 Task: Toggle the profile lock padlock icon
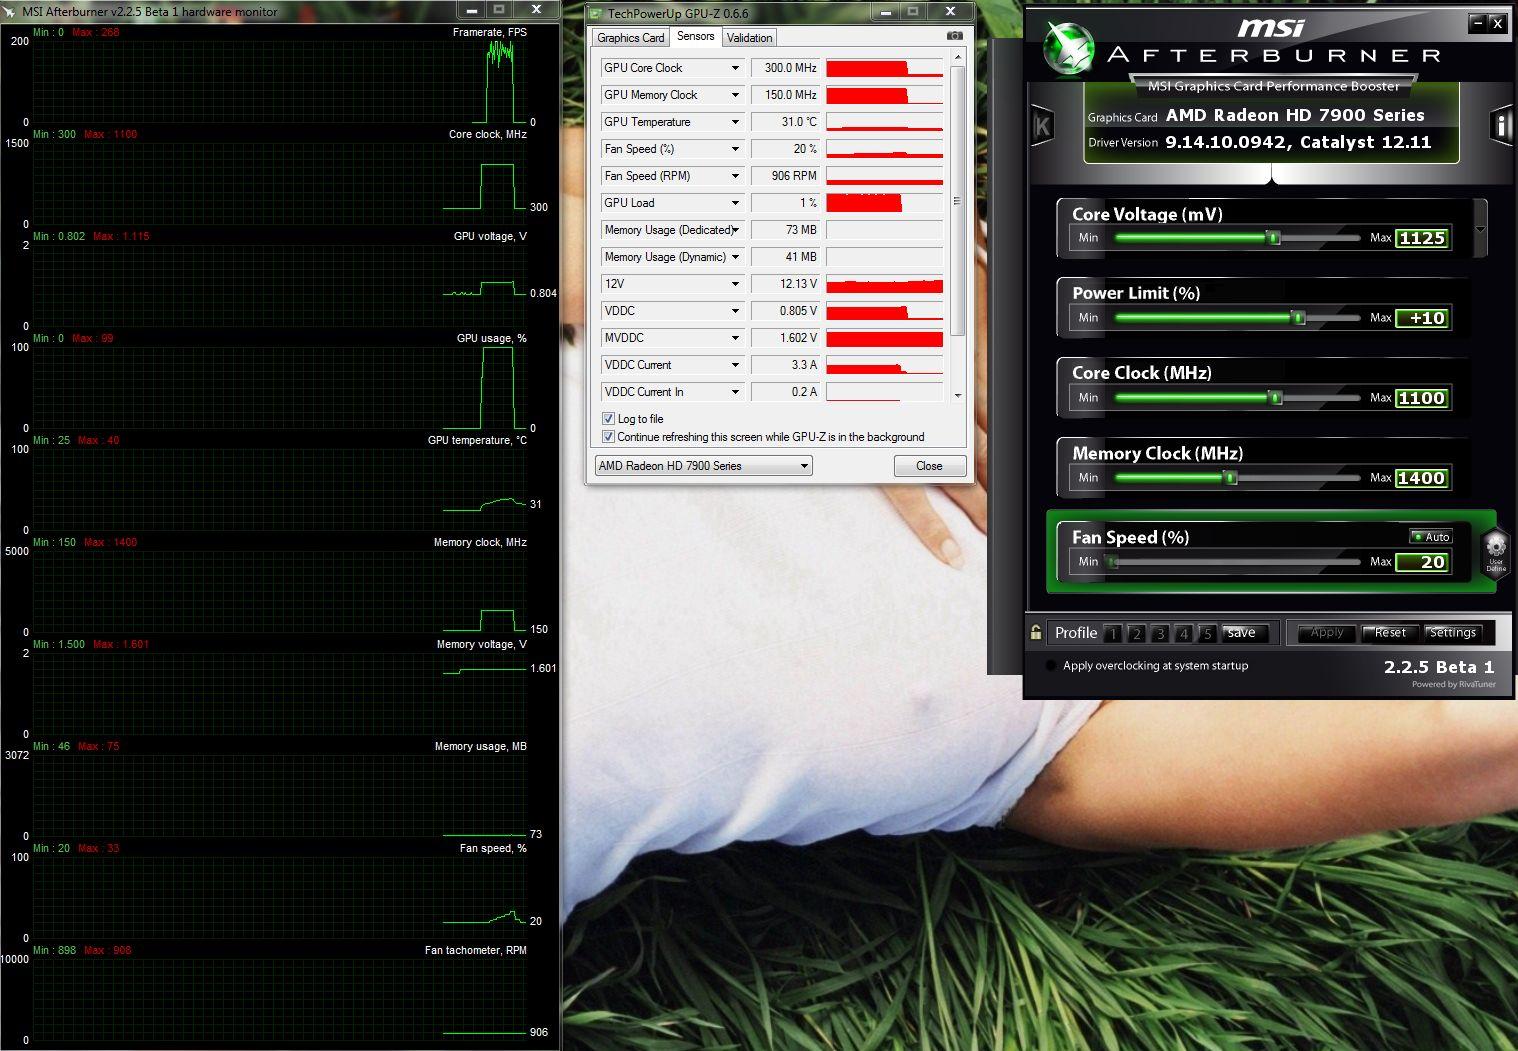1036,632
